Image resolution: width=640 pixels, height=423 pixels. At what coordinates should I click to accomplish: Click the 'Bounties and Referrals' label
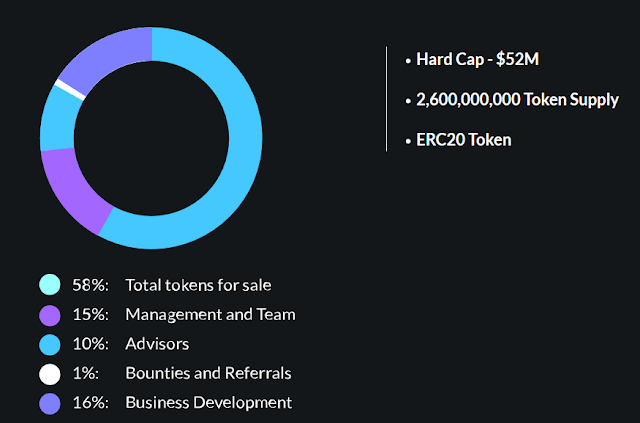coord(208,373)
